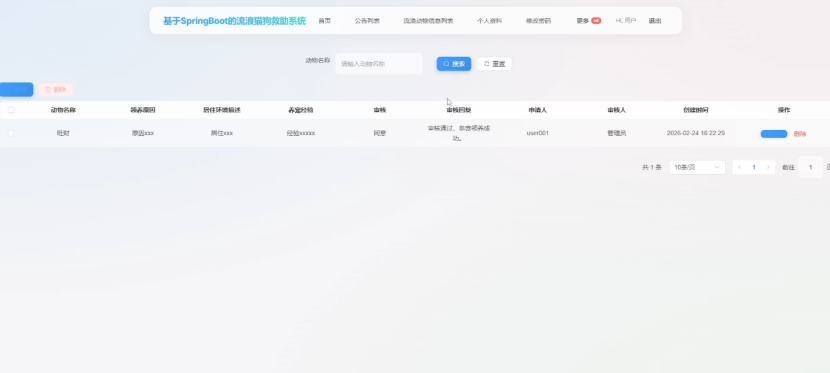Click the 动物名称 column header
Viewport: 830px width, 373px height.
(x=63, y=110)
